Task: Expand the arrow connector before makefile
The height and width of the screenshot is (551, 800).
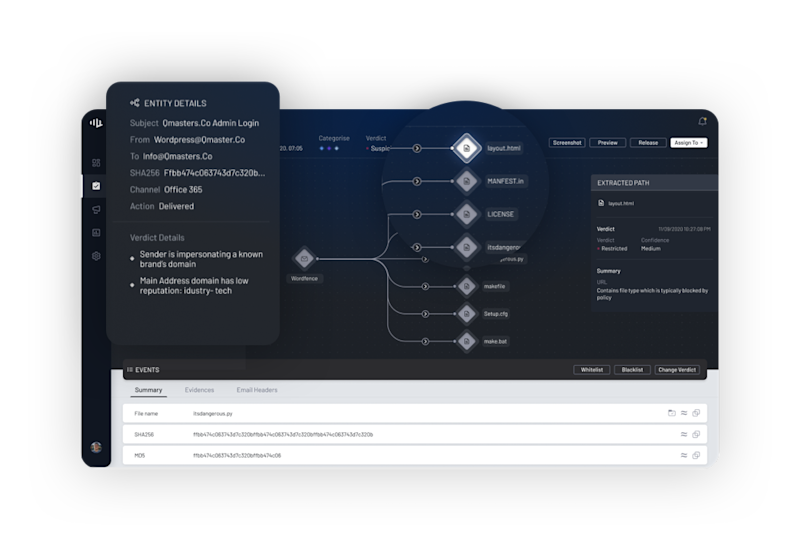Action: pyautogui.click(x=425, y=286)
